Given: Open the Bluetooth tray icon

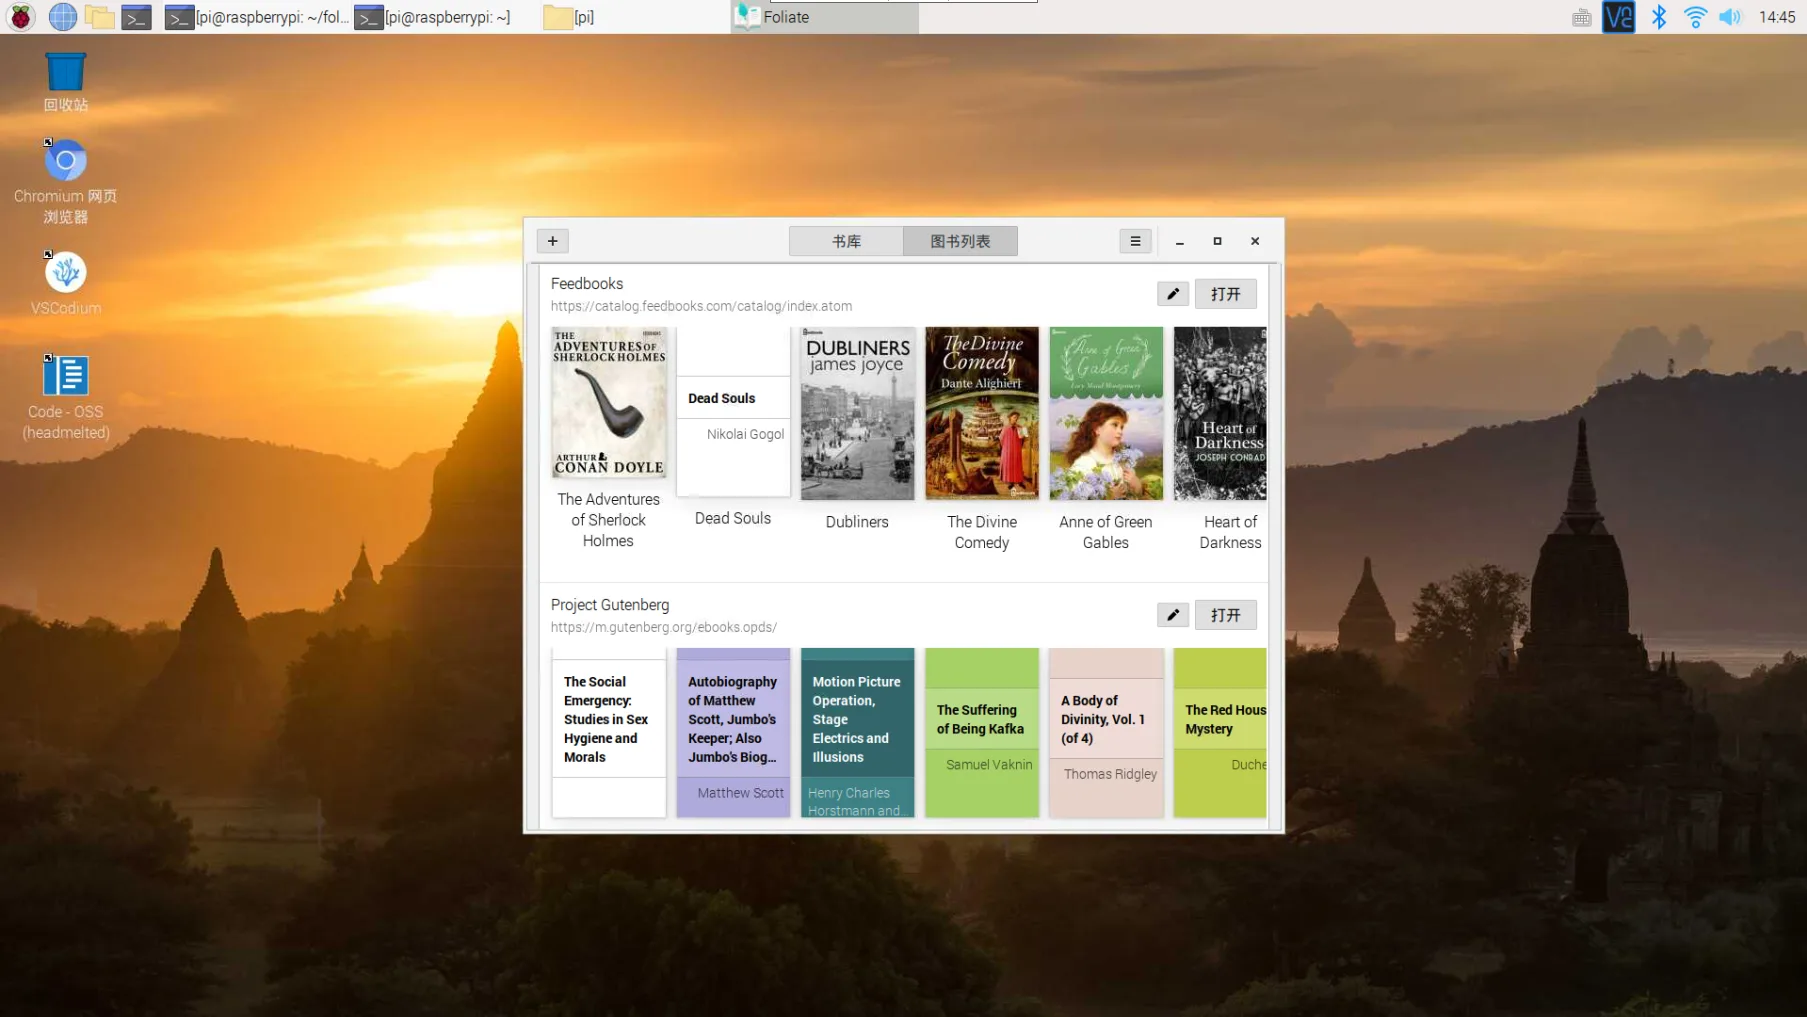Looking at the screenshot, I should click(x=1659, y=17).
